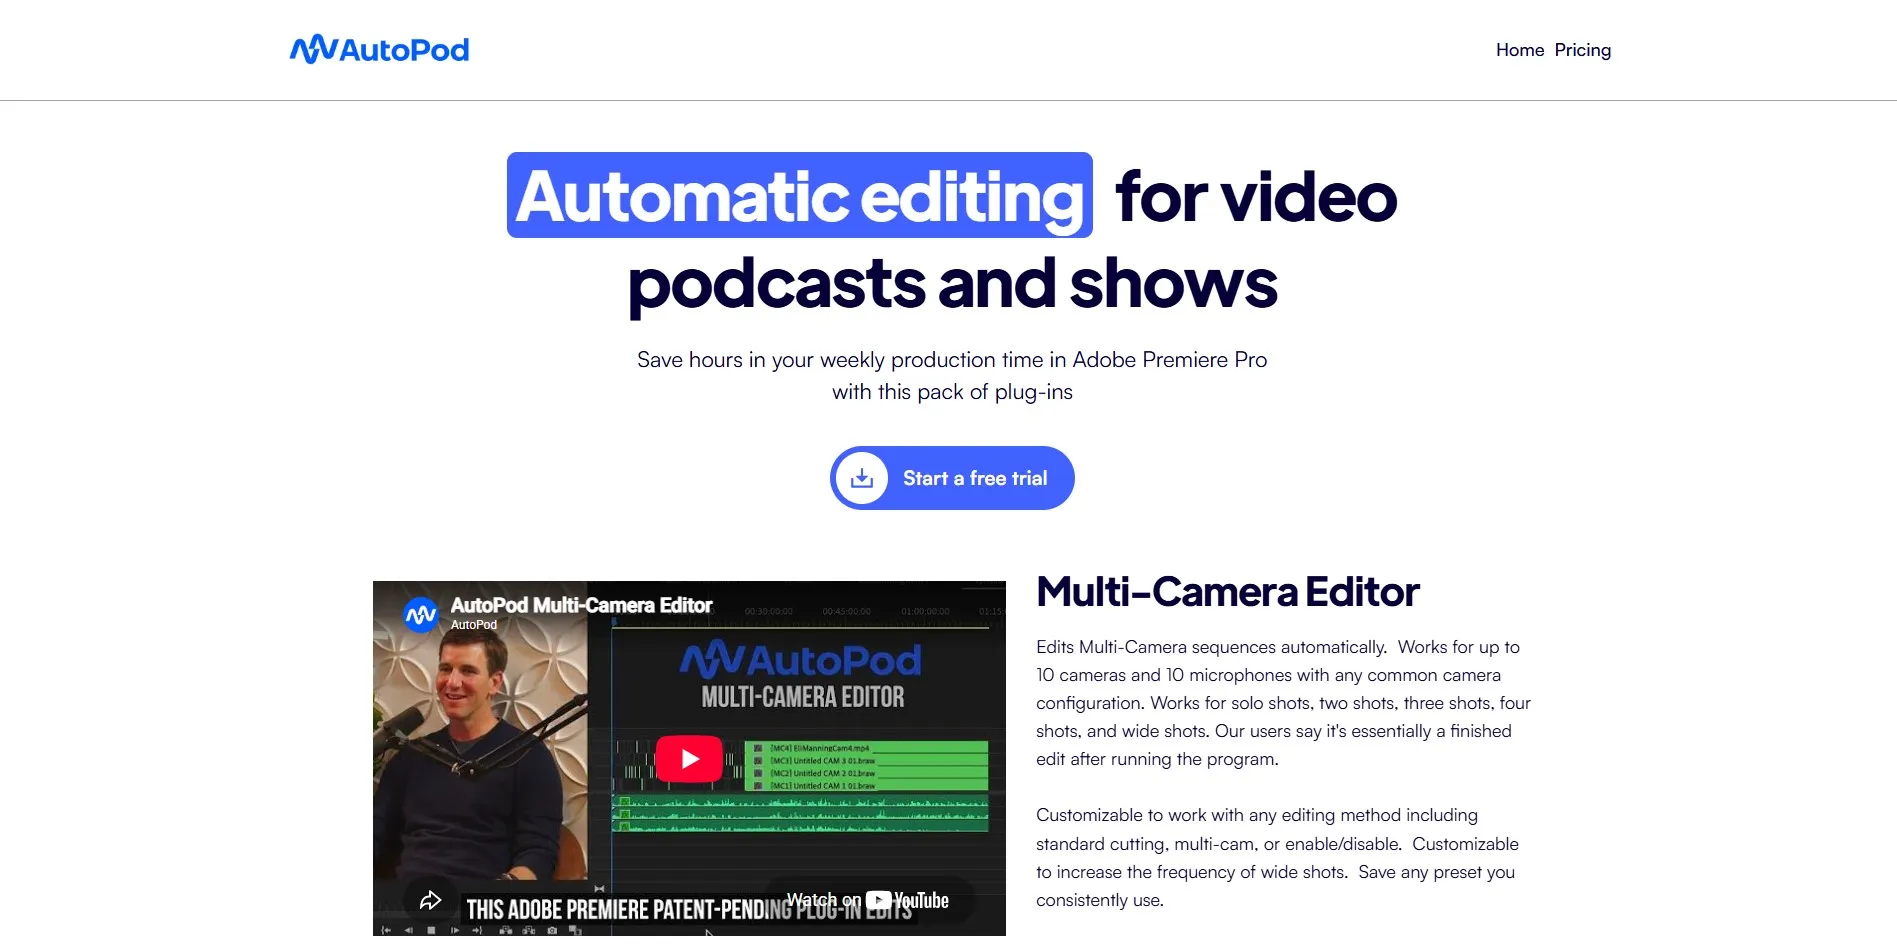
Task: Click the Start a free trial button
Action: point(952,478)
